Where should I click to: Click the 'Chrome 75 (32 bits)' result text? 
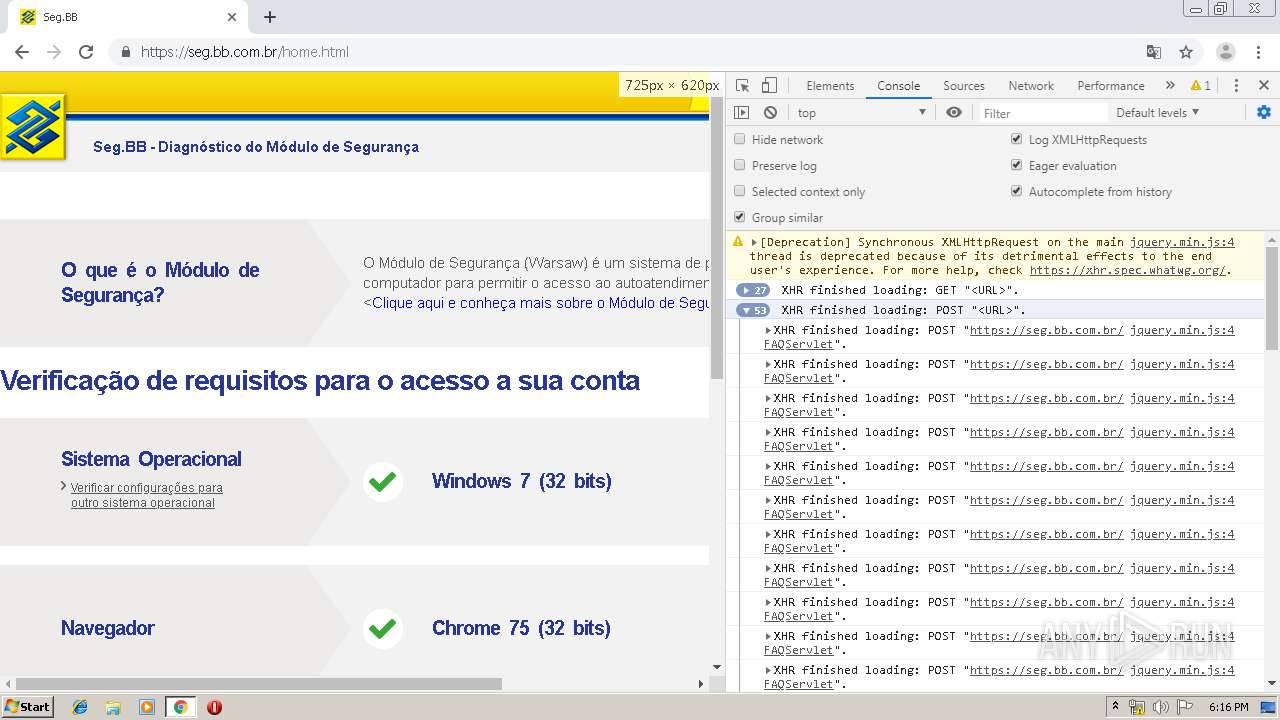(x=521, y=628)
